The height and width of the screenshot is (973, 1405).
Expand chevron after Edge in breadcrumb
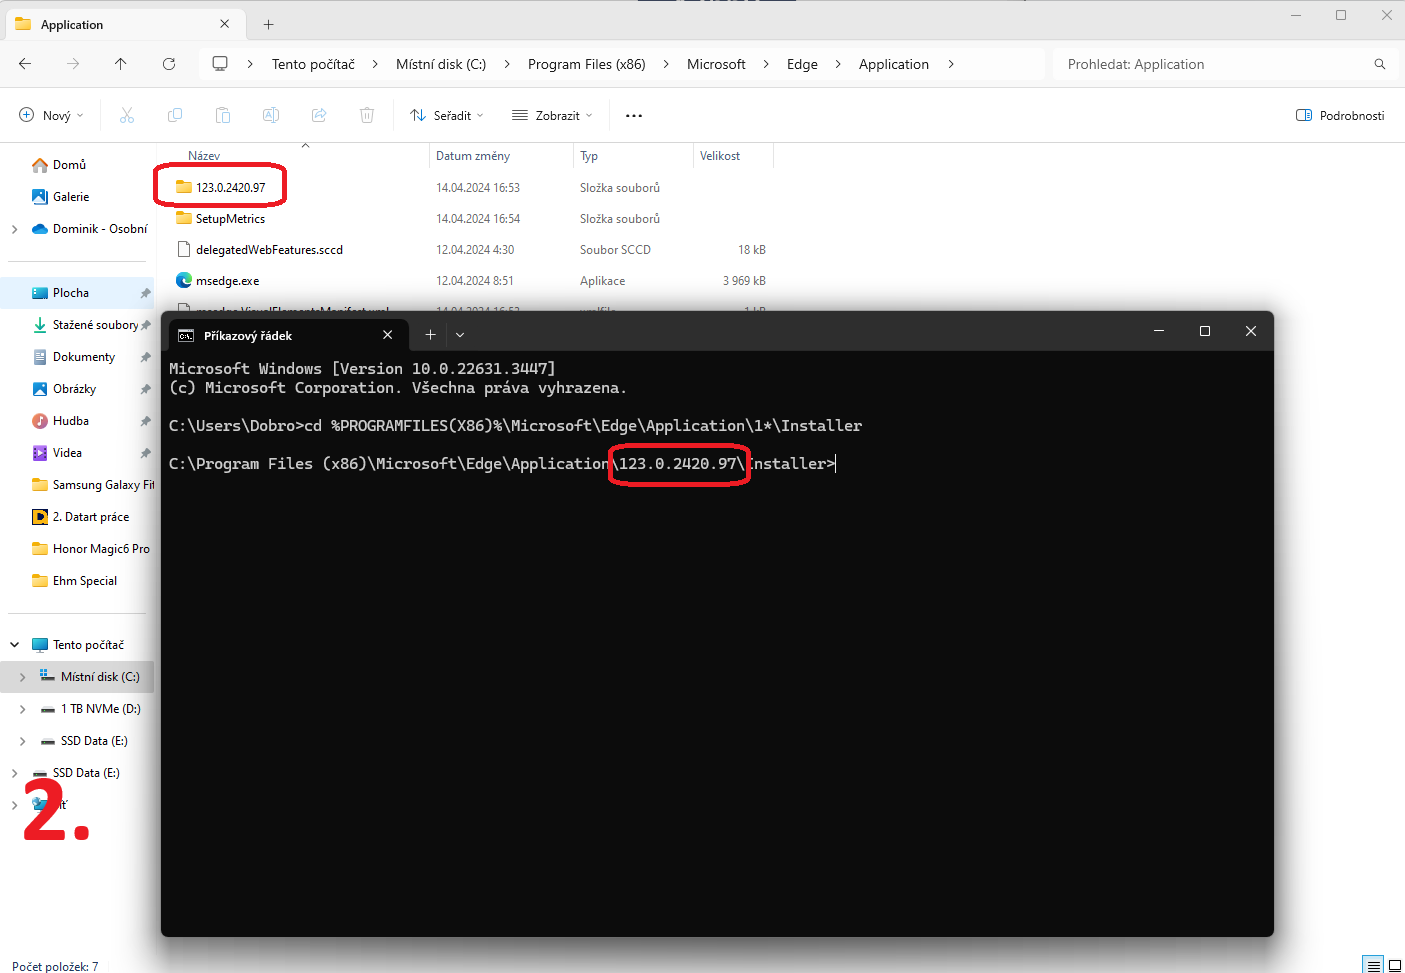pyautogui.click(x=837, y=64)
